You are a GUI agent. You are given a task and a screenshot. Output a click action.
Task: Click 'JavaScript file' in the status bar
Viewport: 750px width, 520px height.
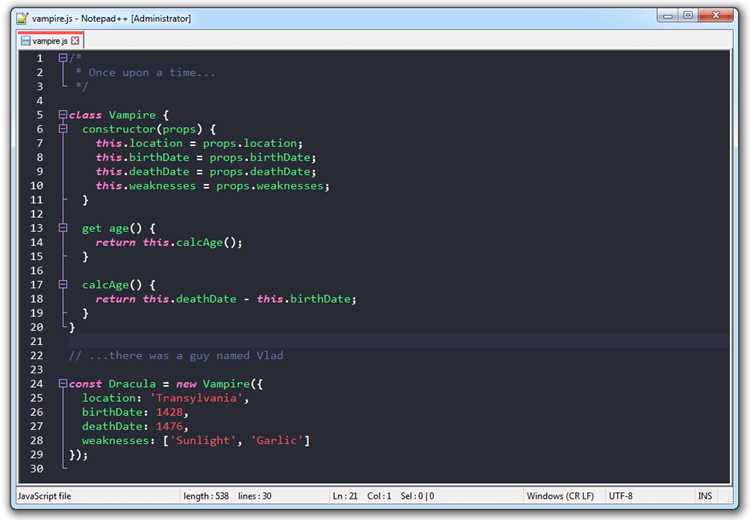[x=44, y=496]
